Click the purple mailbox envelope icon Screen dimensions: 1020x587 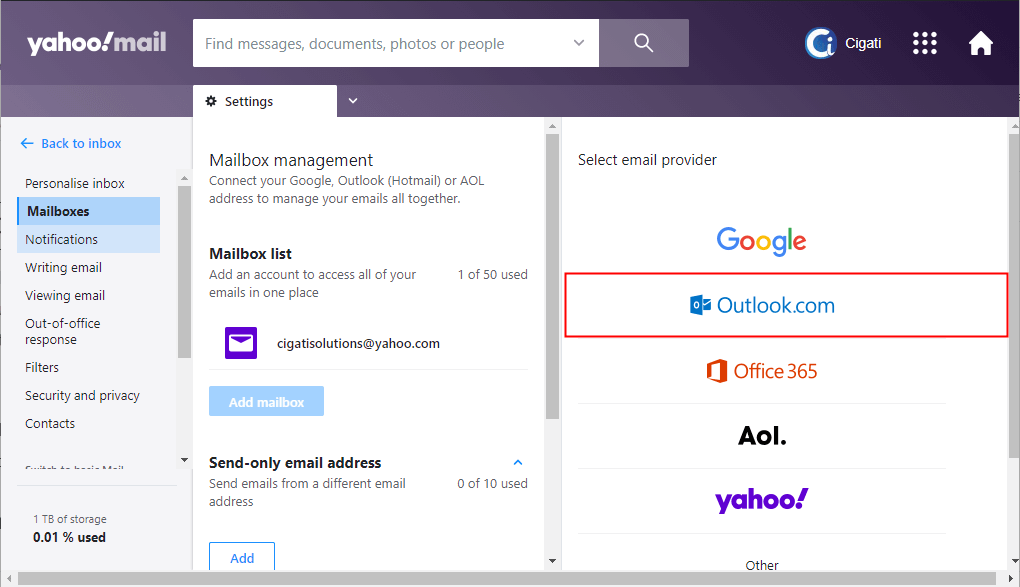click(241, 343)
